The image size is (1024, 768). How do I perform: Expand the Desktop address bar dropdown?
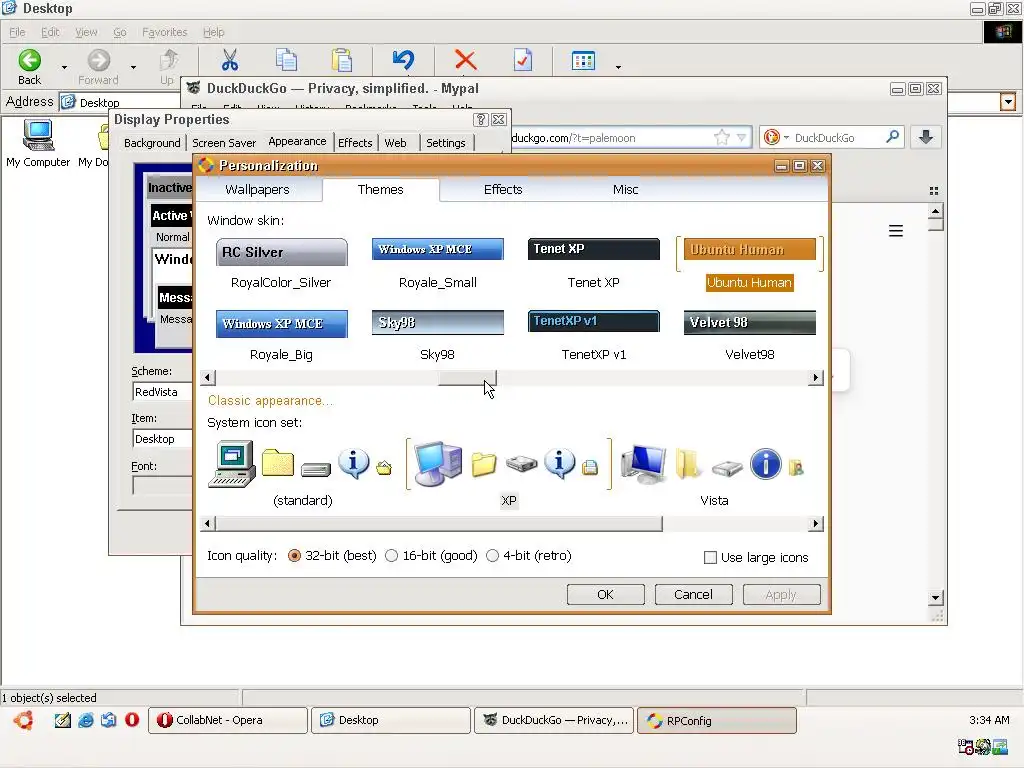pyautogui.click(x=1008, y=102)
